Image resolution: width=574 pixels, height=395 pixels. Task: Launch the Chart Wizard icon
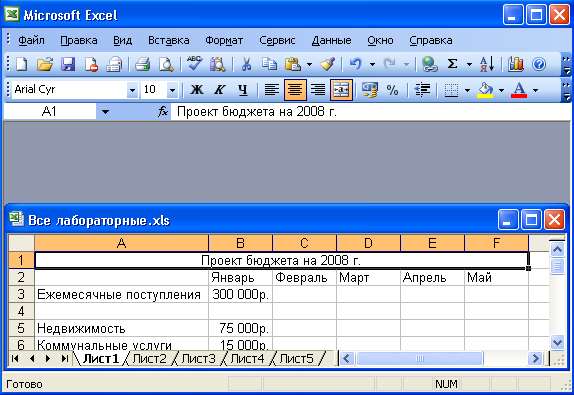point(515,64)
